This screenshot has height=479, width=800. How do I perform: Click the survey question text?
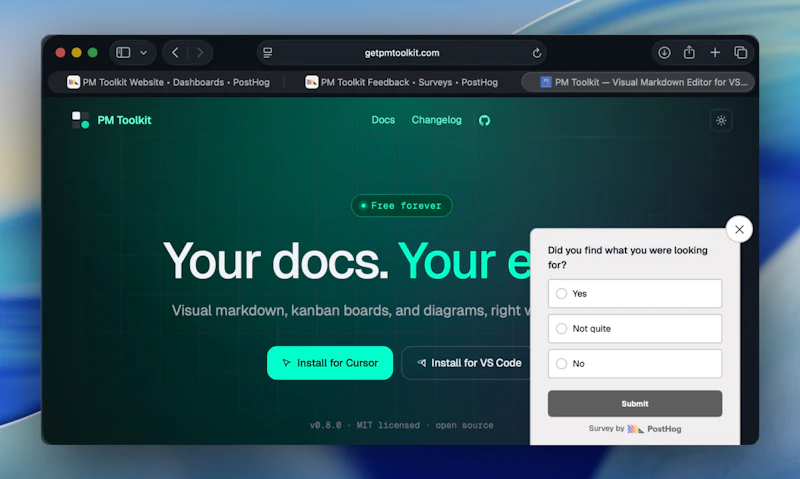[628, 258]
